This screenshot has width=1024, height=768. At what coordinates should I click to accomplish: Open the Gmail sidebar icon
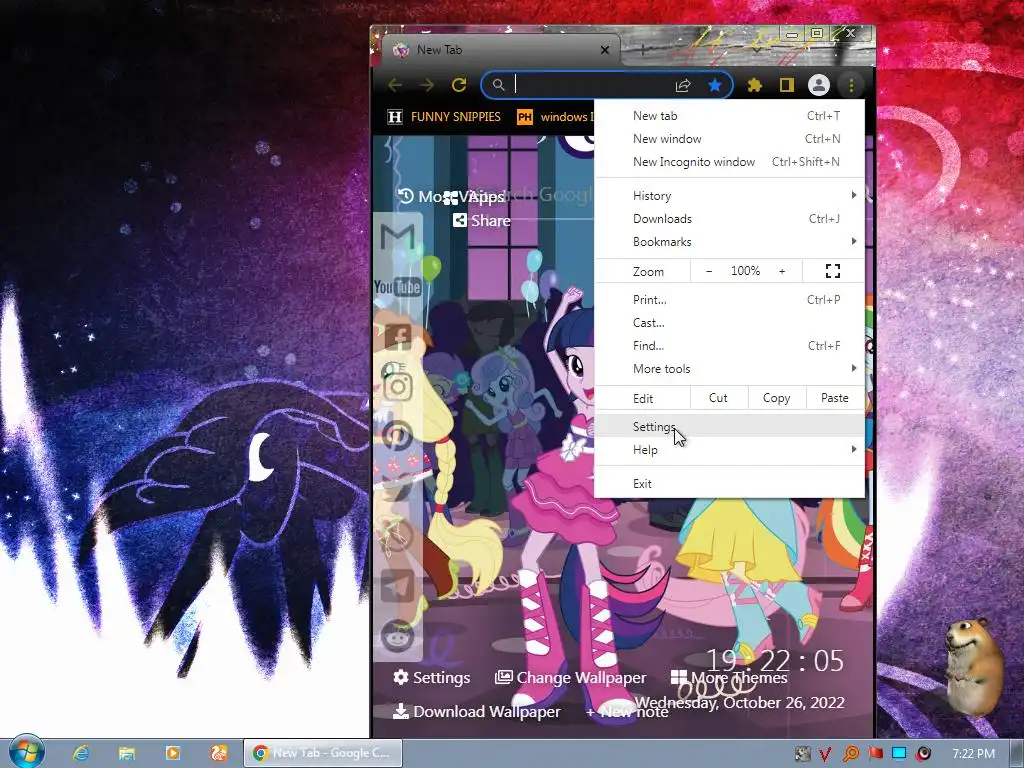pyautogui.click(x=398, y=236)
